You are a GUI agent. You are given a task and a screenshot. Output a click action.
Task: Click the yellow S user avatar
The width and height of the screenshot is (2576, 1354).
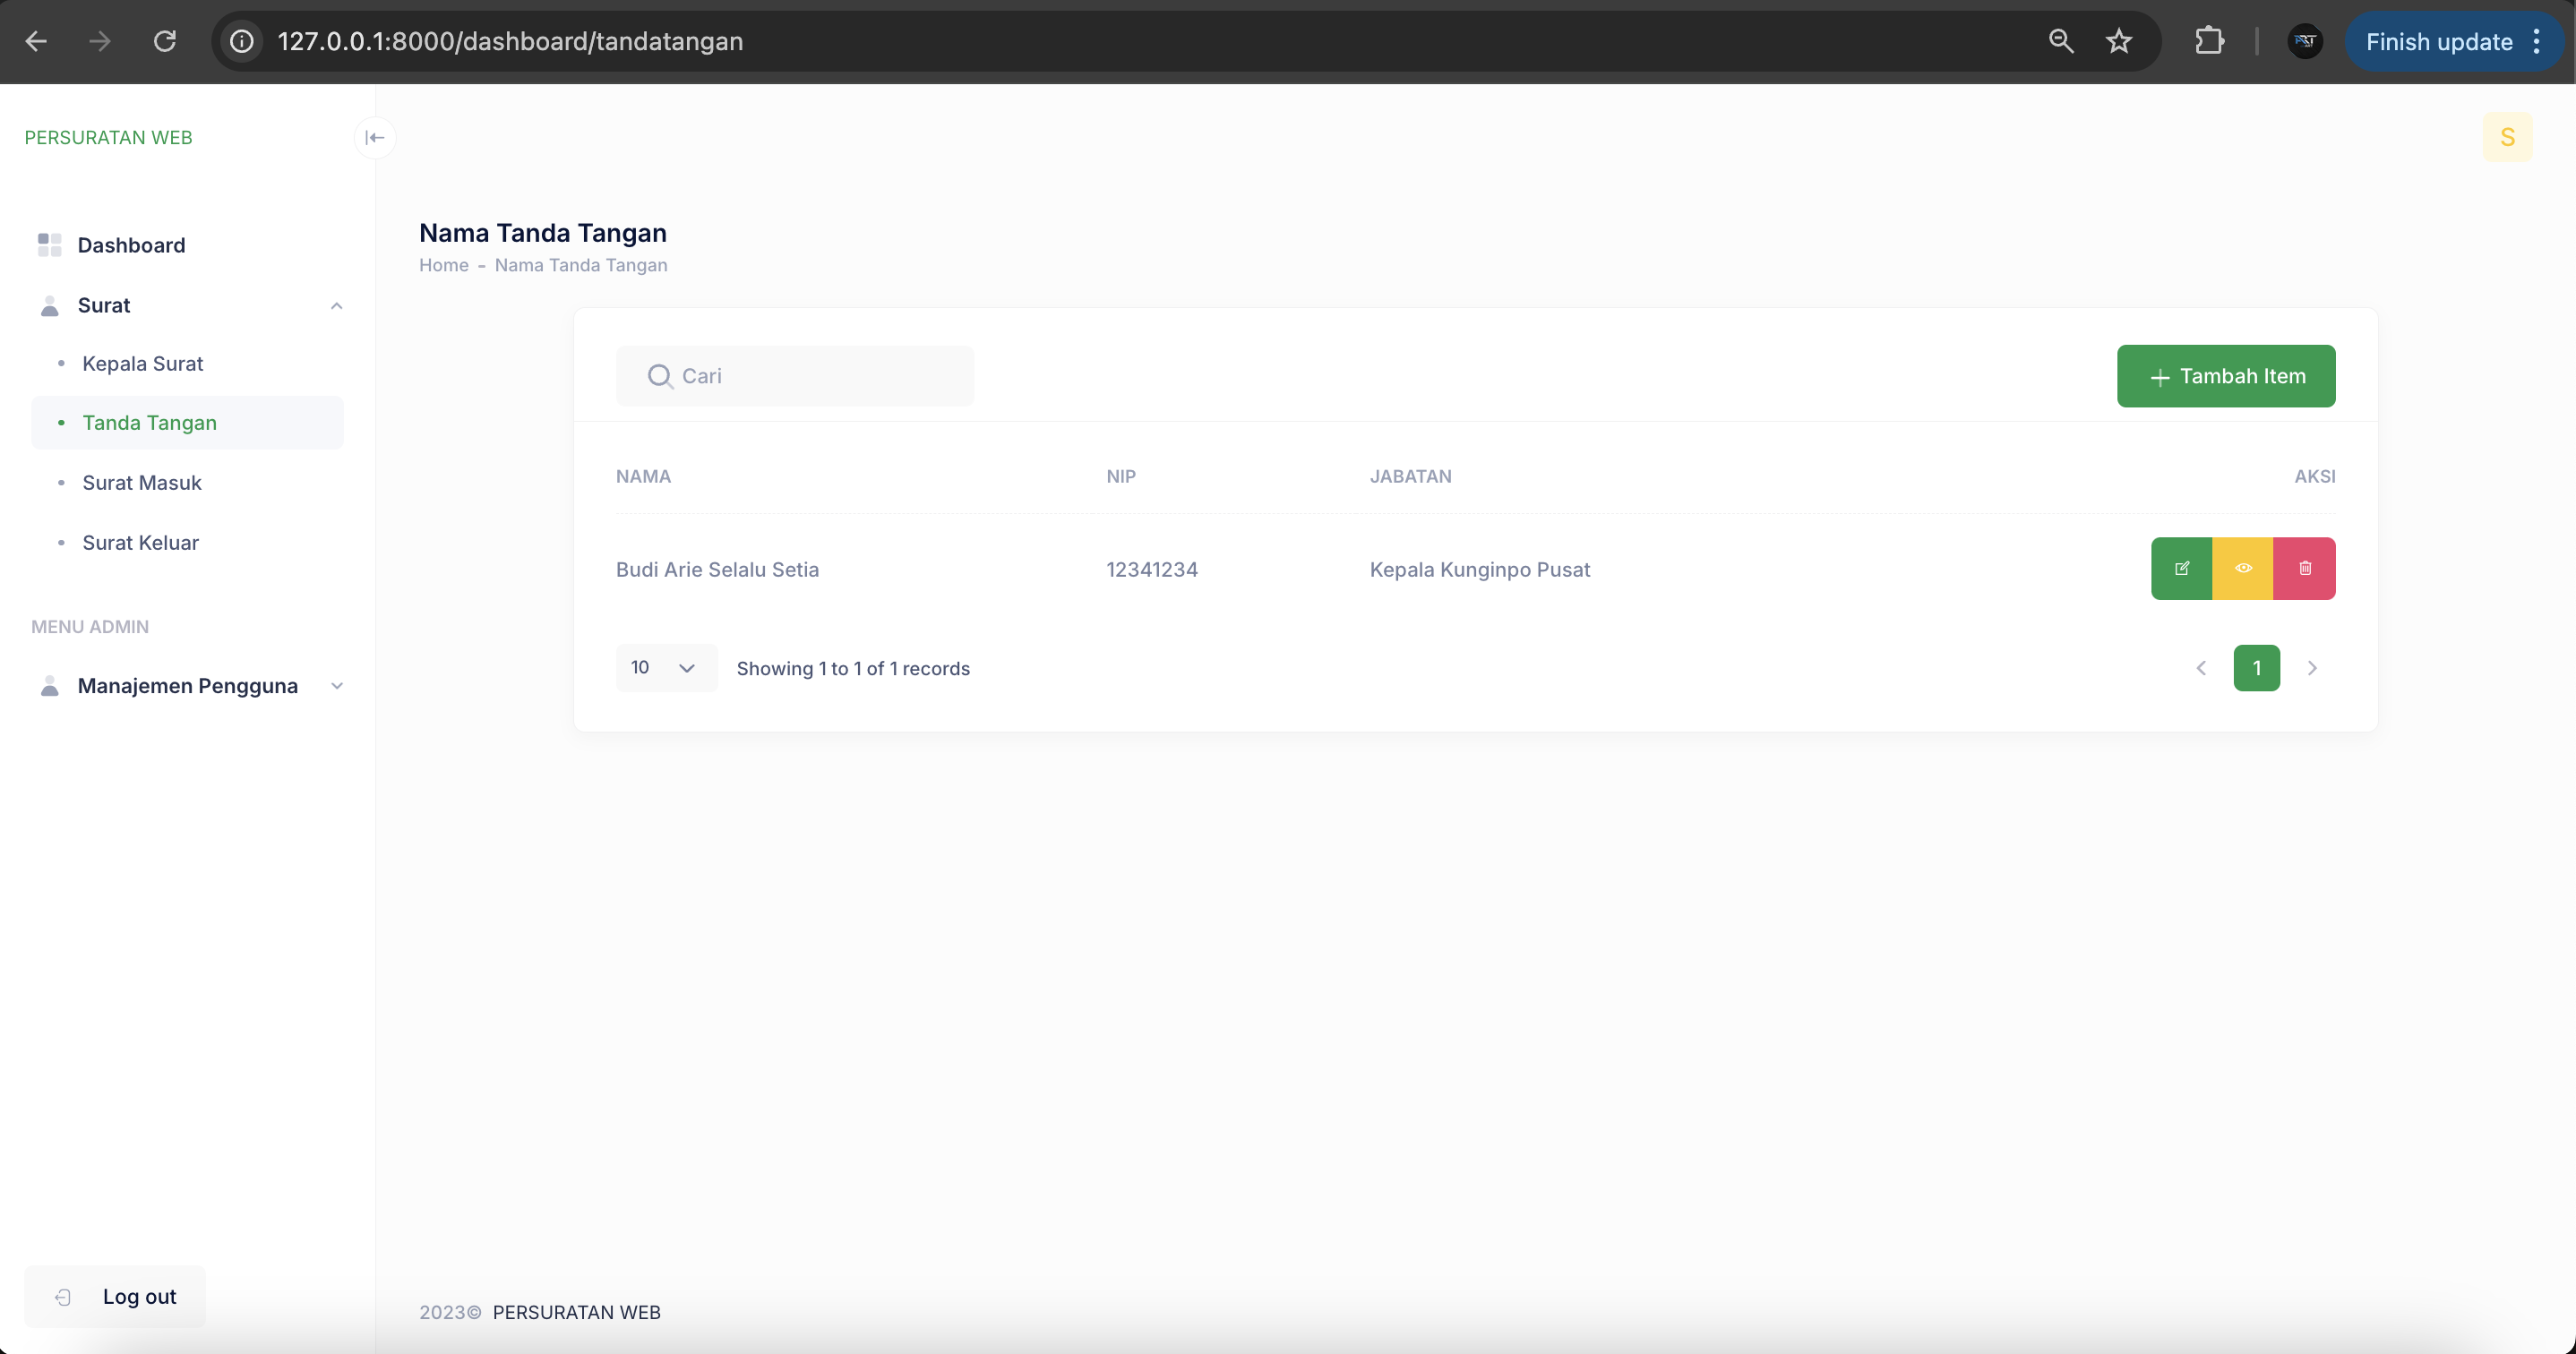tap(2507, 137)
